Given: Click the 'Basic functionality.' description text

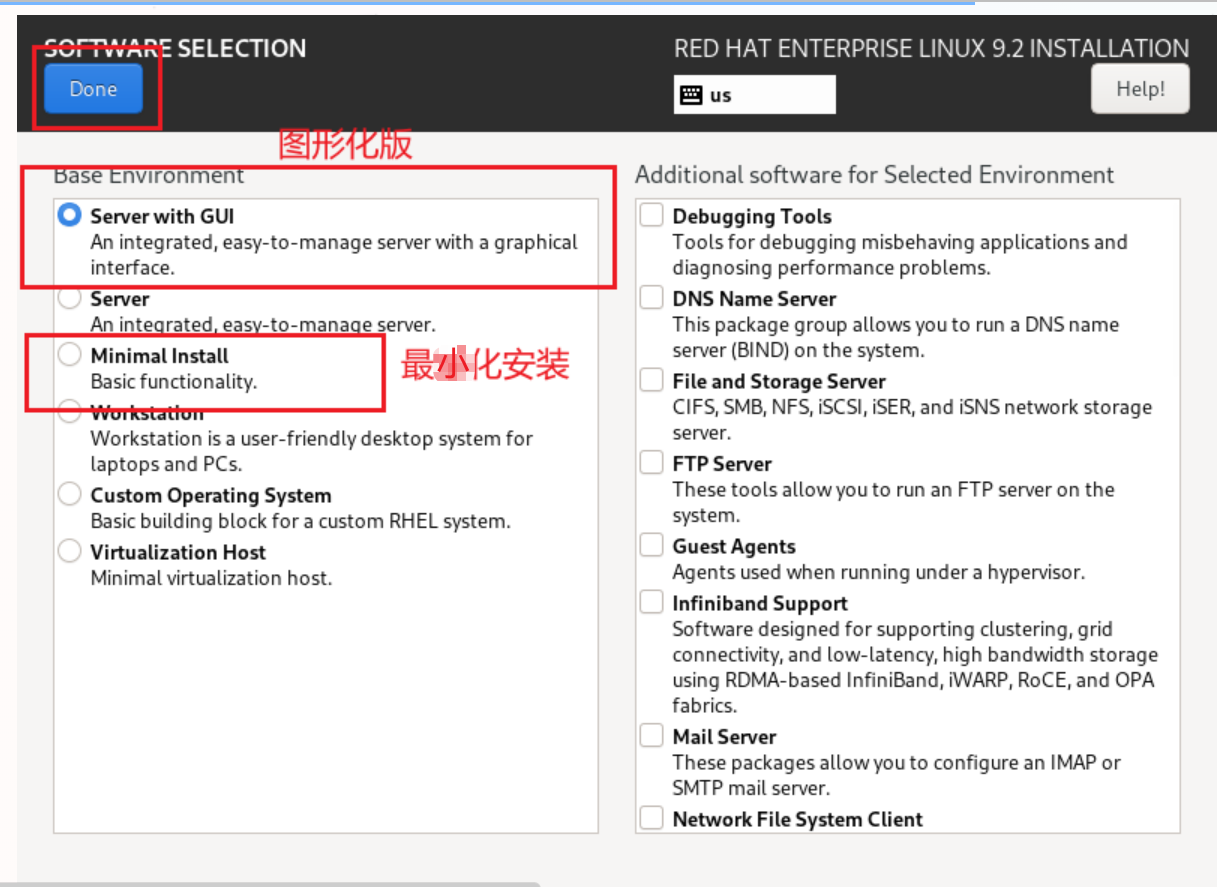Looking at the screenshot, I should coord(174,382).
